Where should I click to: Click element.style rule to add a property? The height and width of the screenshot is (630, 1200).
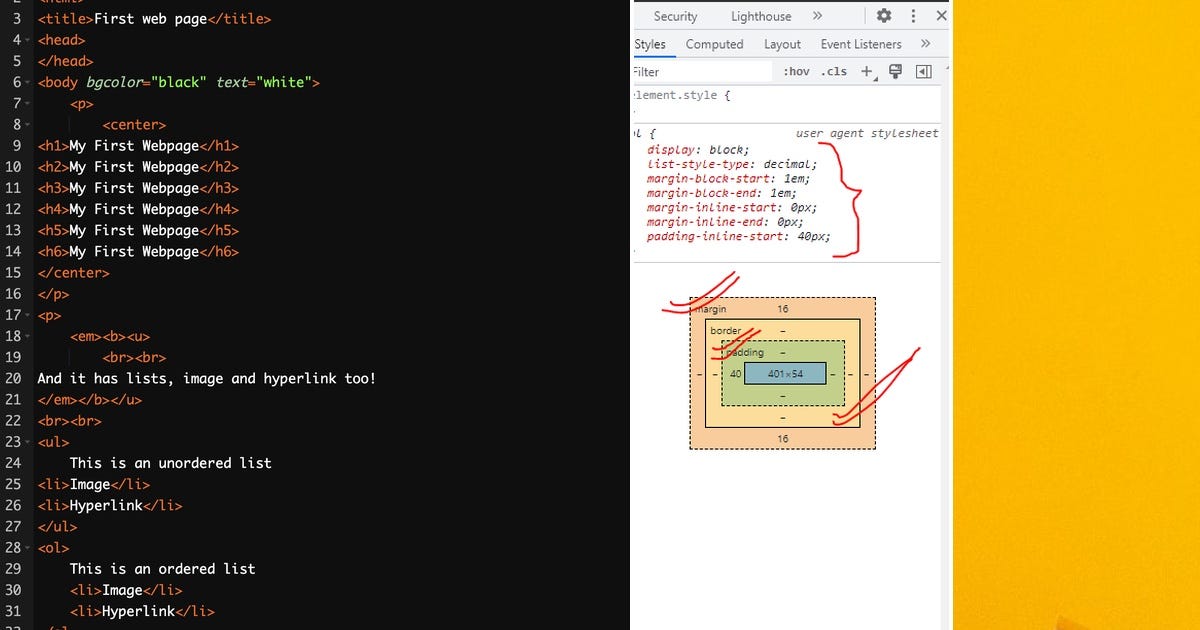click(x=680, y=95)
